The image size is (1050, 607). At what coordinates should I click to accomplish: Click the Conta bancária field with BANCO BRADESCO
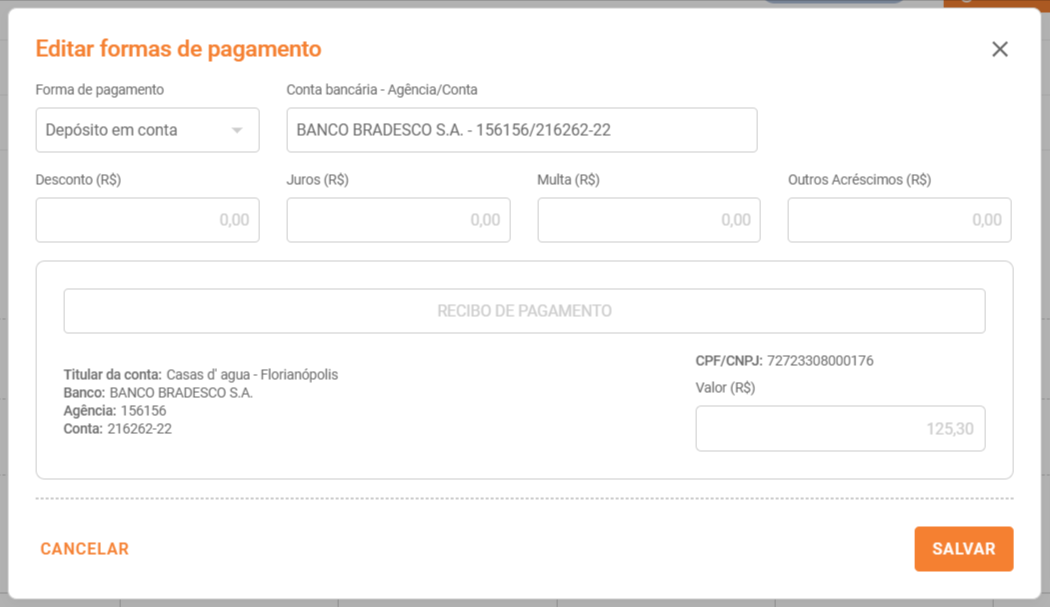521,130
